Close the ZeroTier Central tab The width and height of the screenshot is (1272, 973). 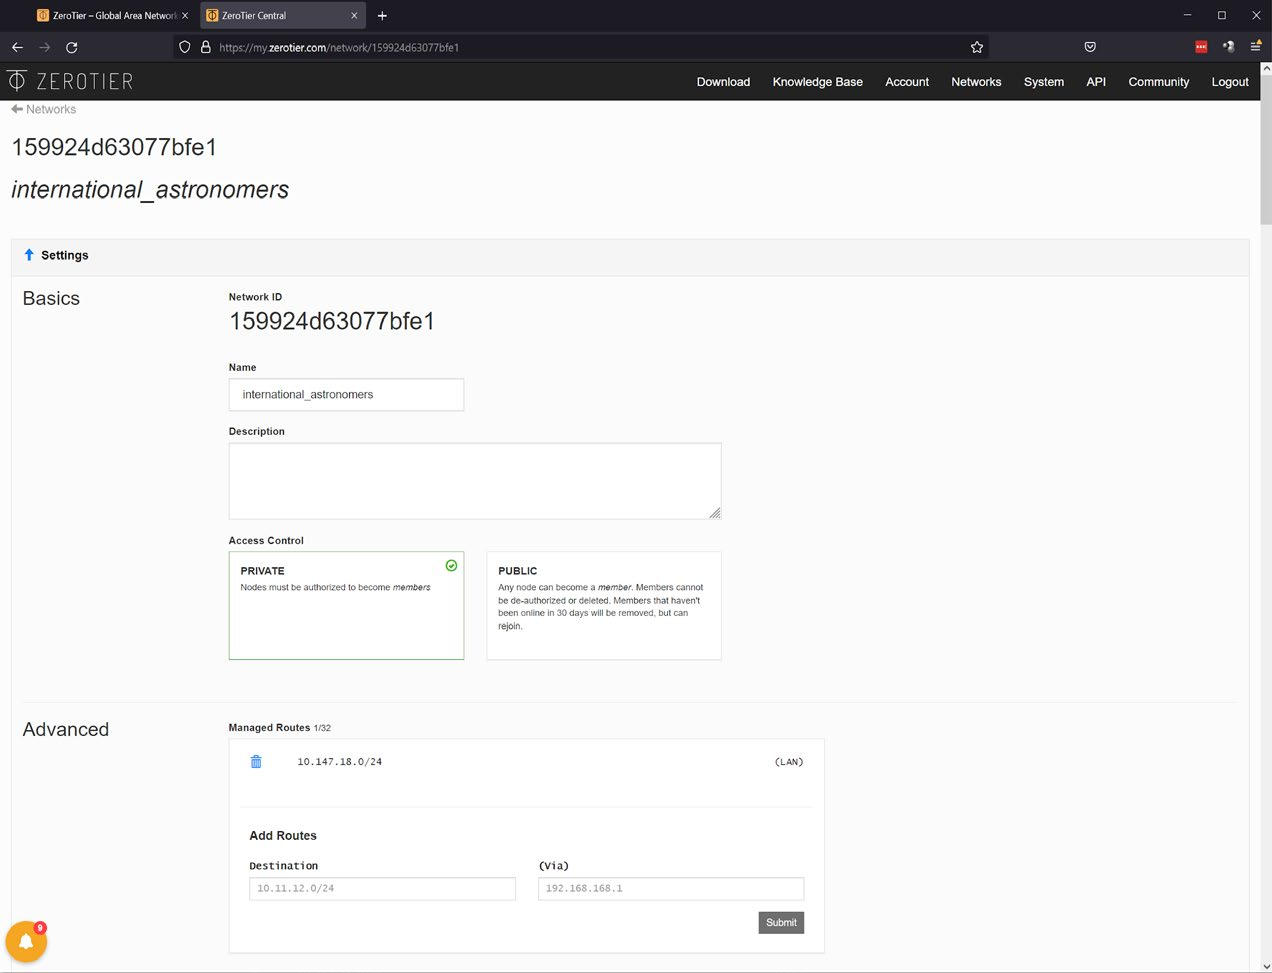click(x=354, y=15)
